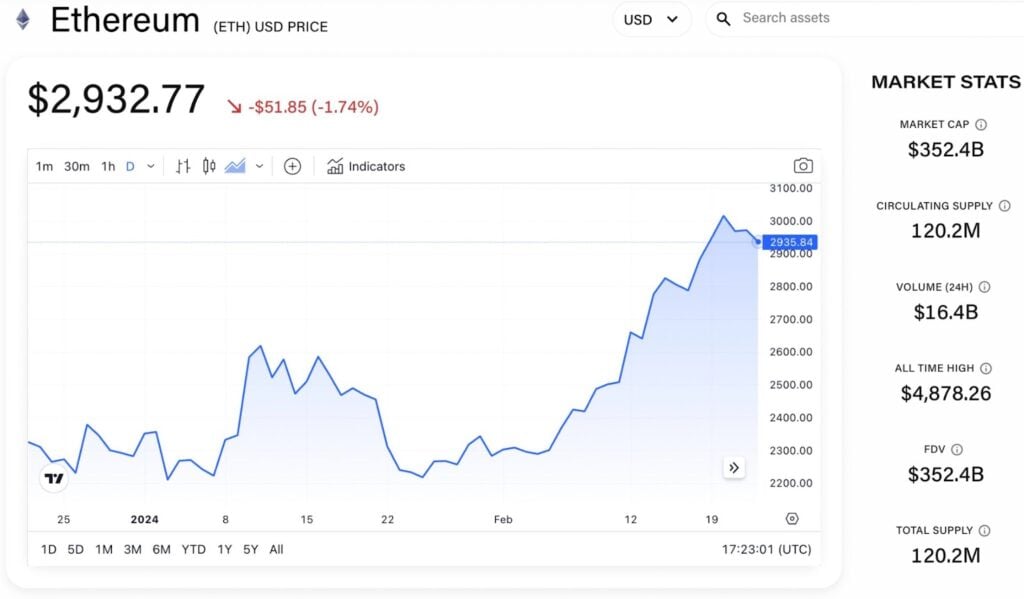Set chart range to All
Image resolution: width=1024 pixels, height=599 pixels.
(x=276, y=549)
